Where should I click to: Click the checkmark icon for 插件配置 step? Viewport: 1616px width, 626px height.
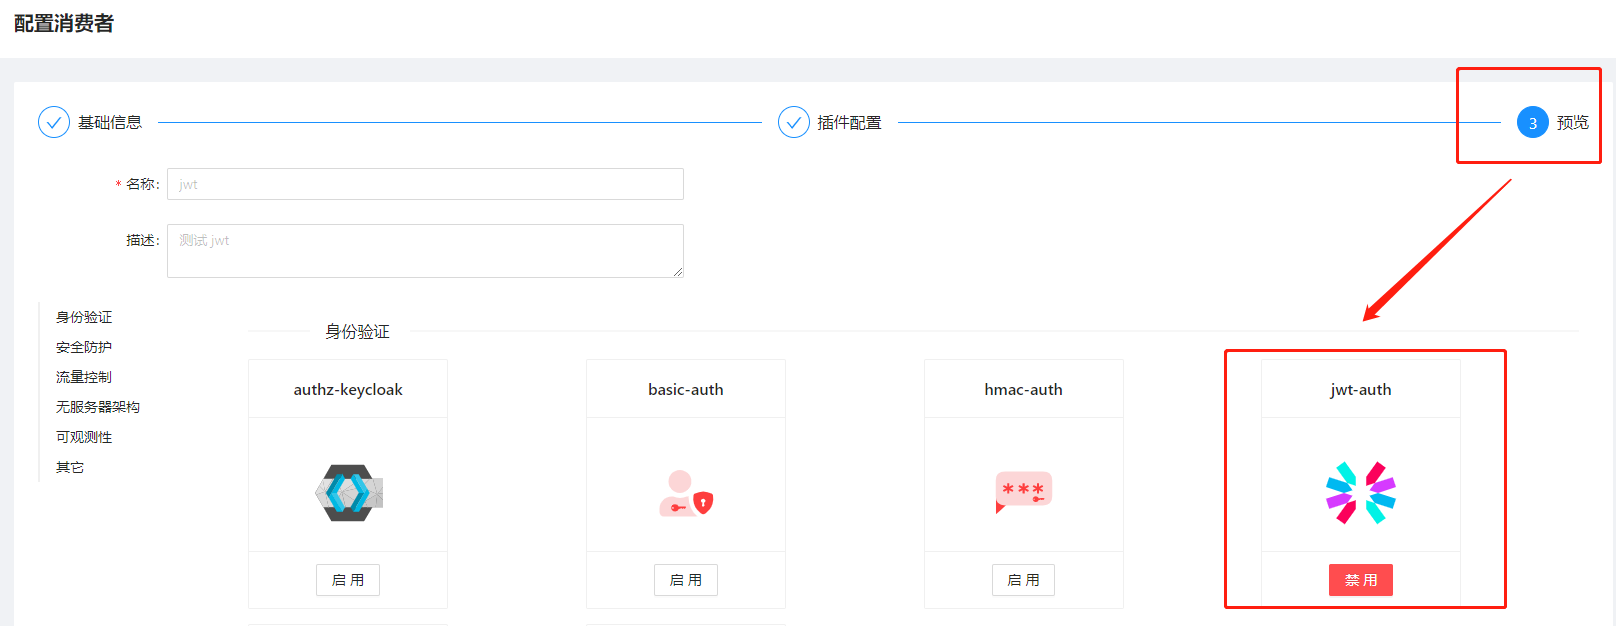pos(794,122)
